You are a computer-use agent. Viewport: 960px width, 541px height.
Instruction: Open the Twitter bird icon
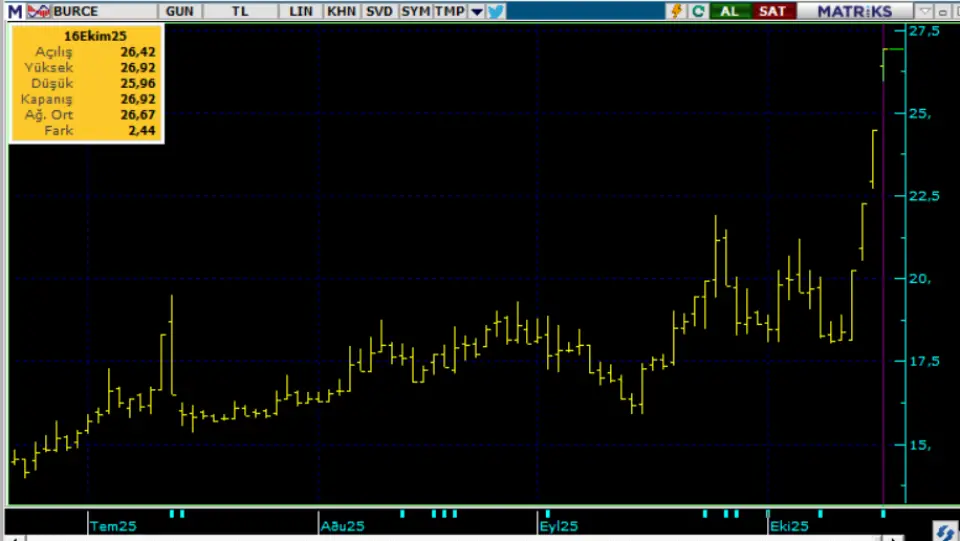point(496,11)
